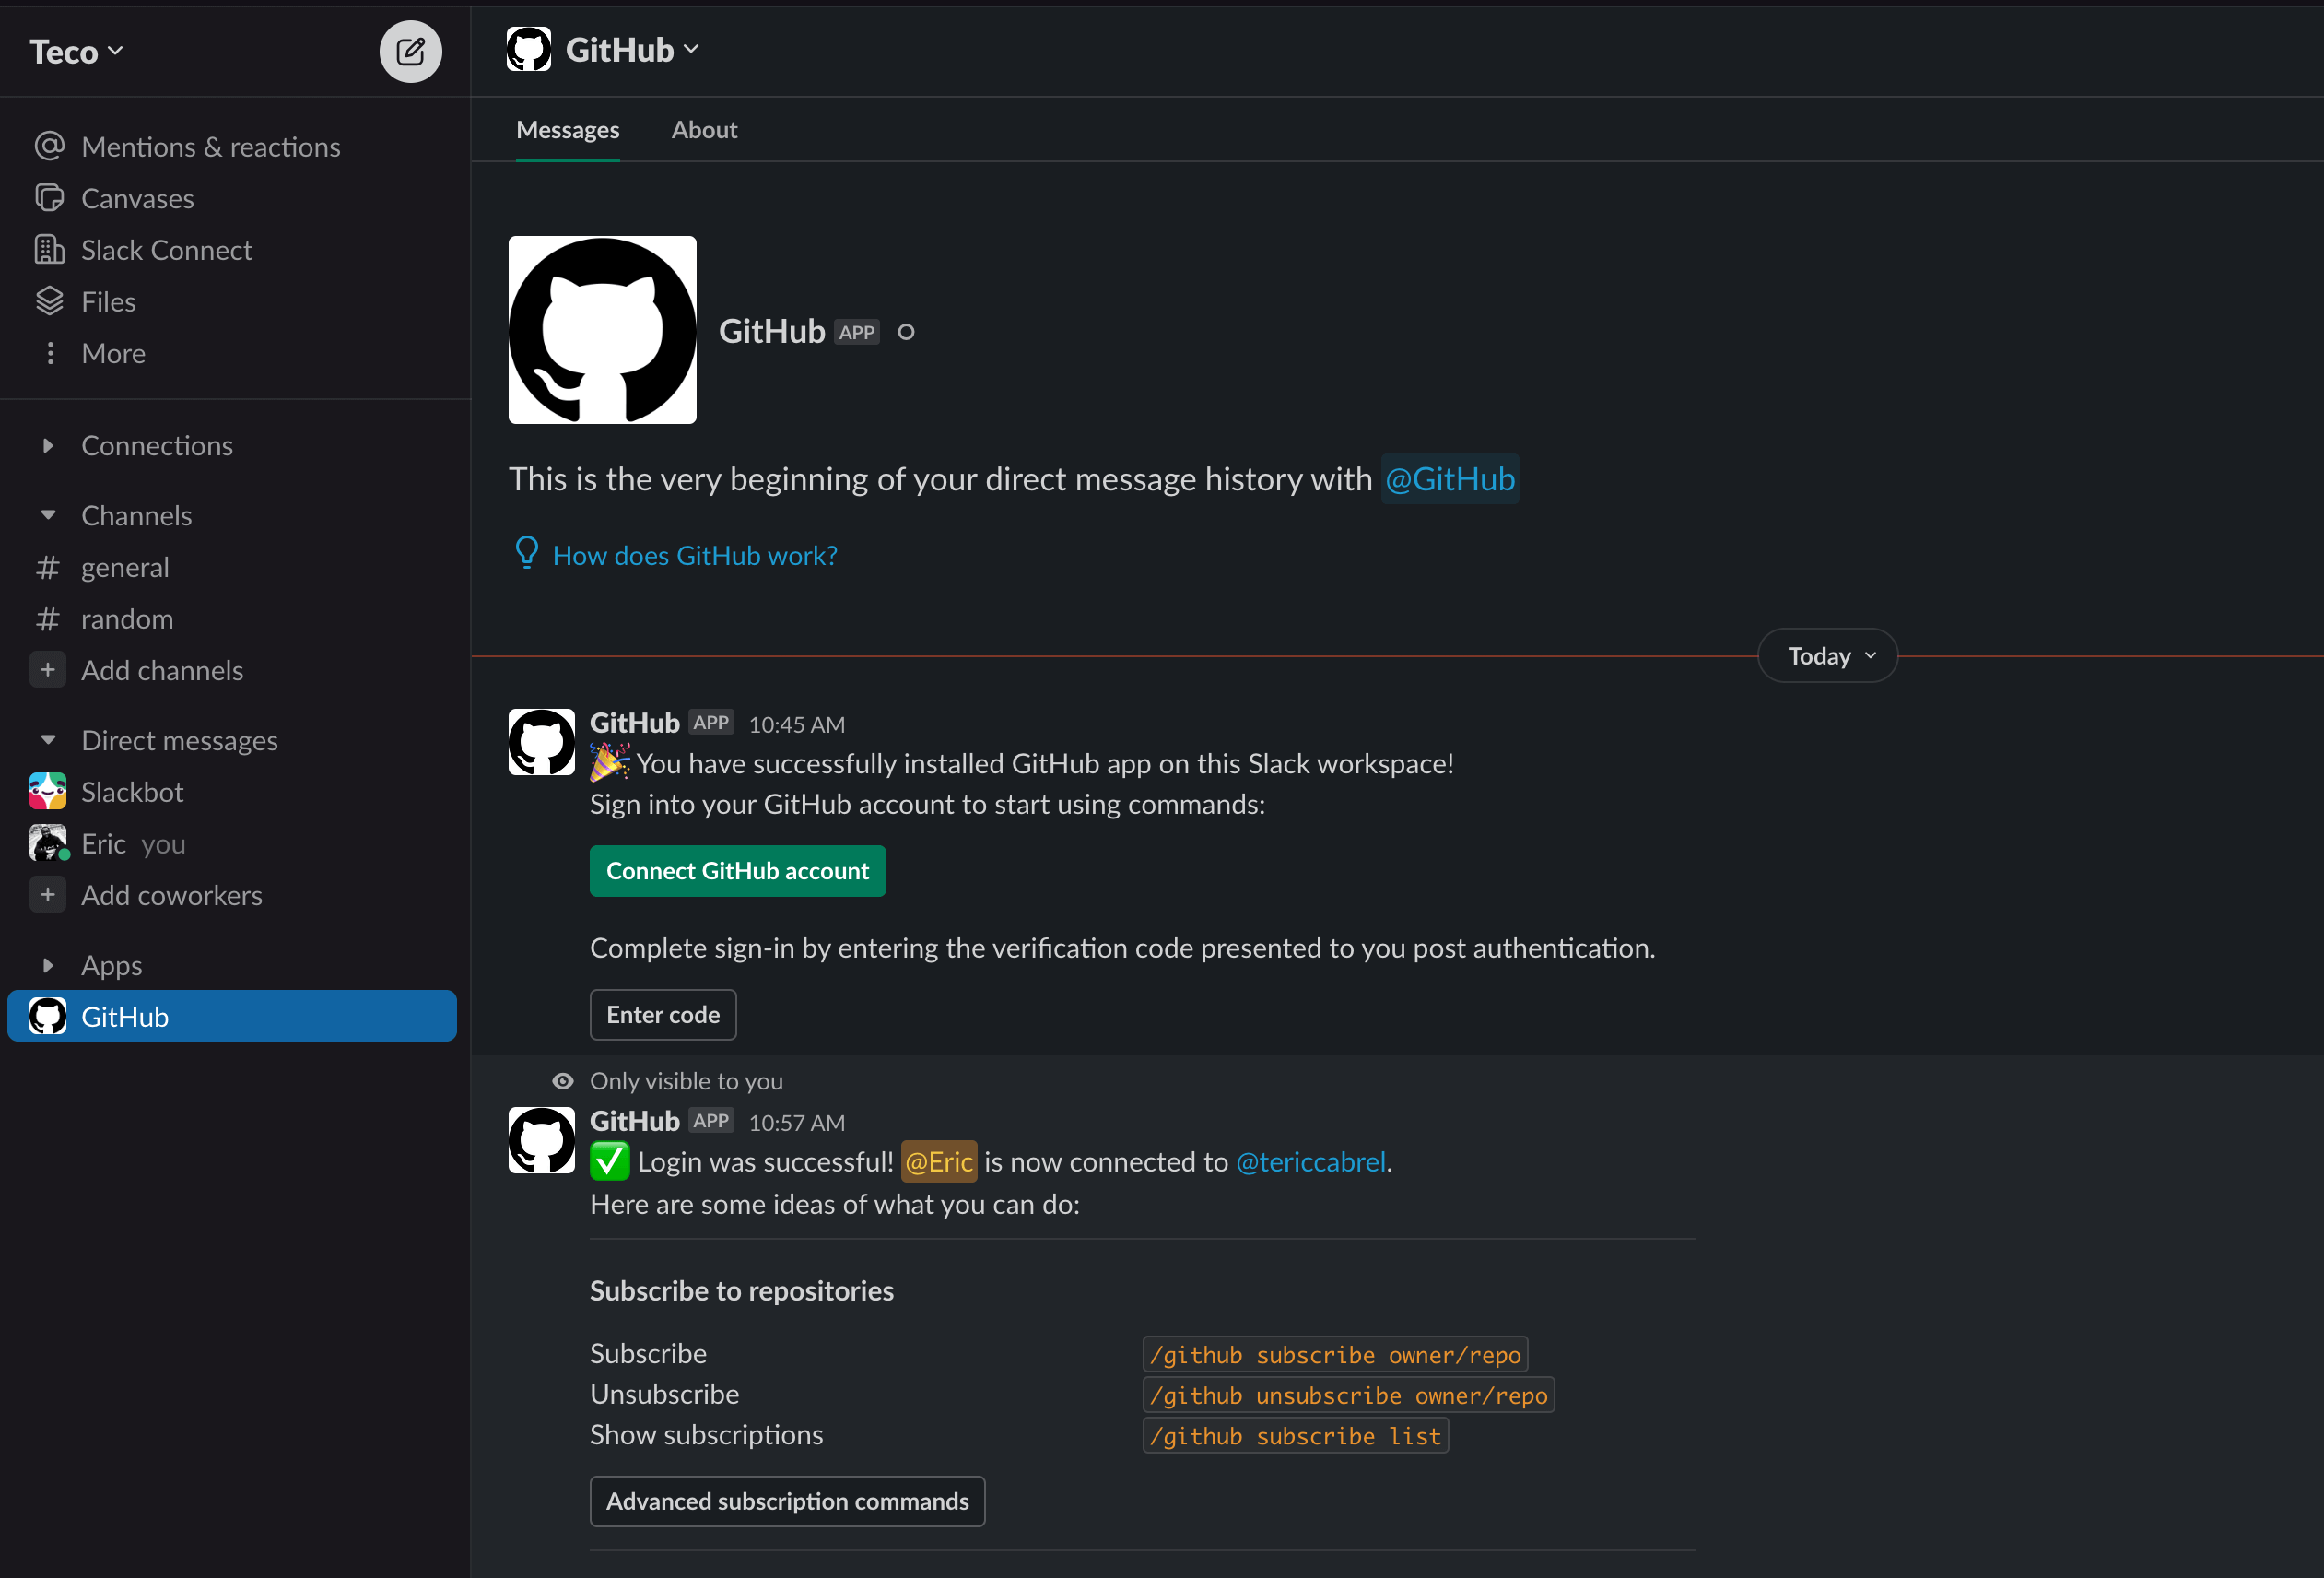Image resolution: width=2324 pixels, height=1578 pixels.
Task: Open Slack Connect
Action: pyautogui.click(x=166, y=249)
